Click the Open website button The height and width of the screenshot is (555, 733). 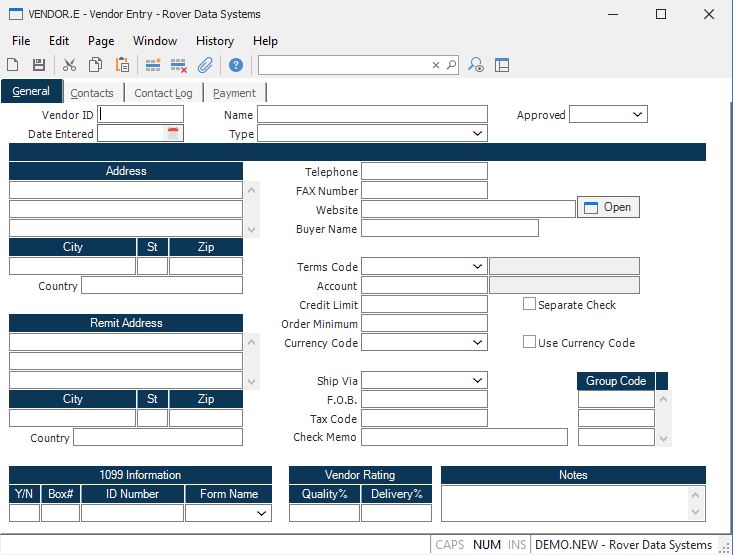click(x=608, y=207)
